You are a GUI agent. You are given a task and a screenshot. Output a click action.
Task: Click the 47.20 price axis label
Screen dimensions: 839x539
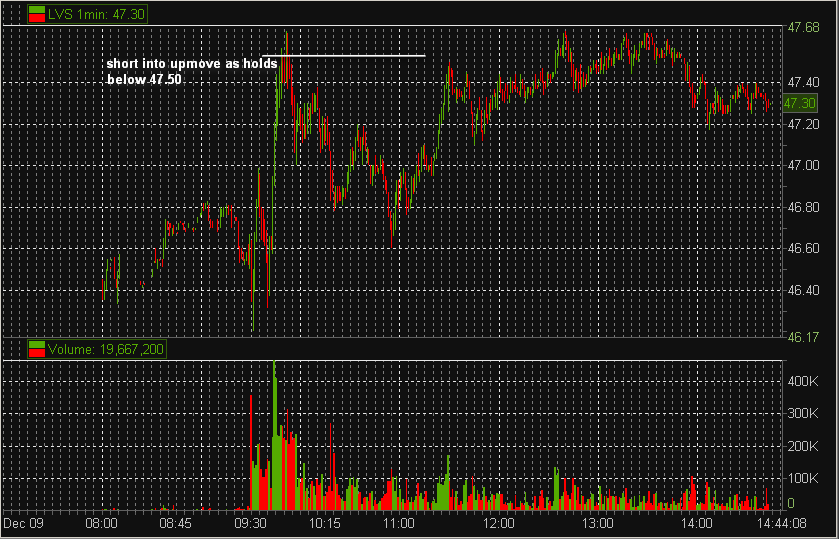click(803, 124)
